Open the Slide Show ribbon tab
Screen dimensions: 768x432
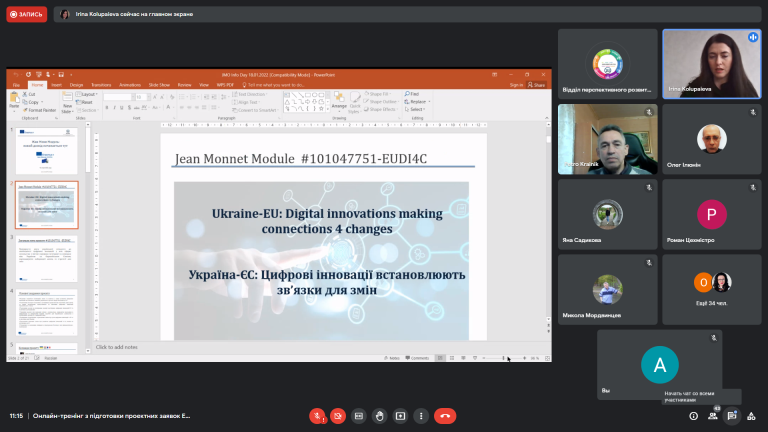tap(159, 85)
